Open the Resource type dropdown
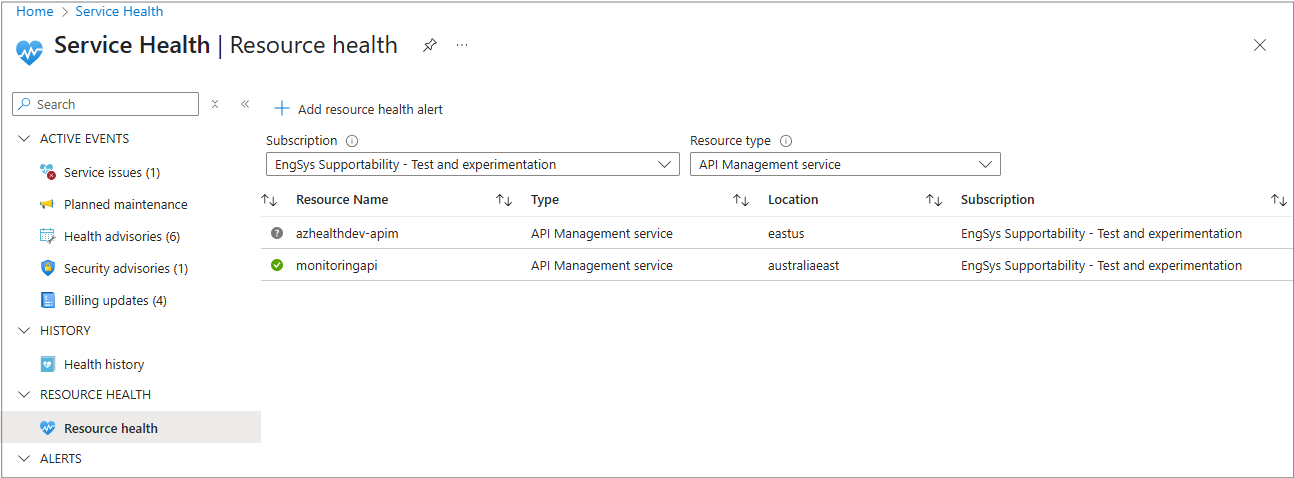Viewport: 1294px width, 478px height. [845, 164]
